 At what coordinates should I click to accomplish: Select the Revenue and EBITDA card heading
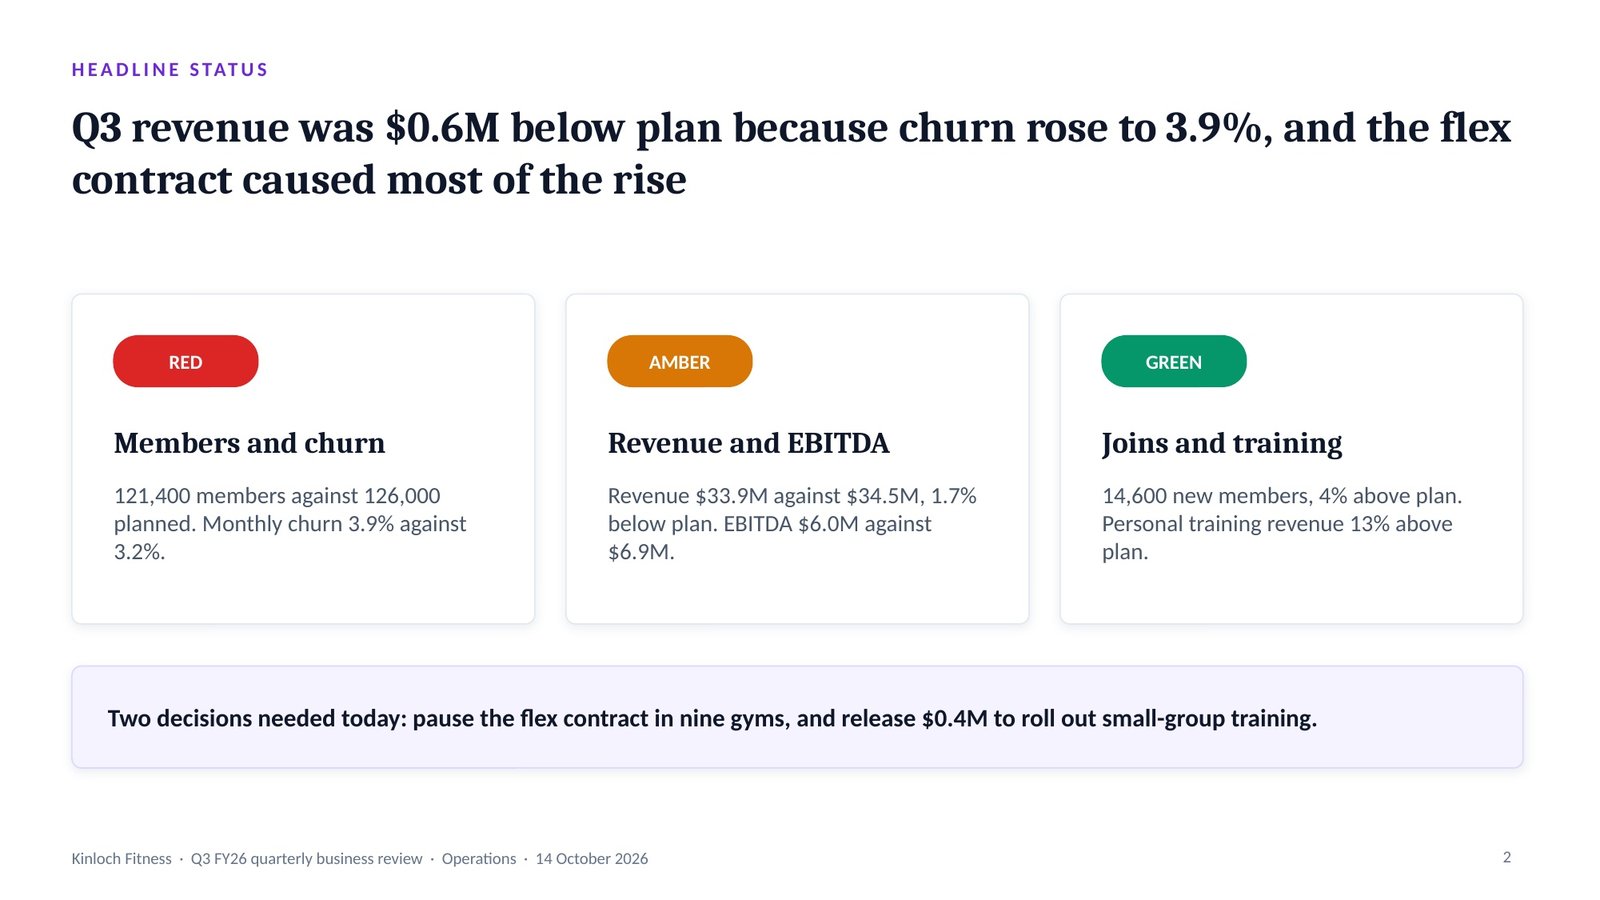pos(748,443)
